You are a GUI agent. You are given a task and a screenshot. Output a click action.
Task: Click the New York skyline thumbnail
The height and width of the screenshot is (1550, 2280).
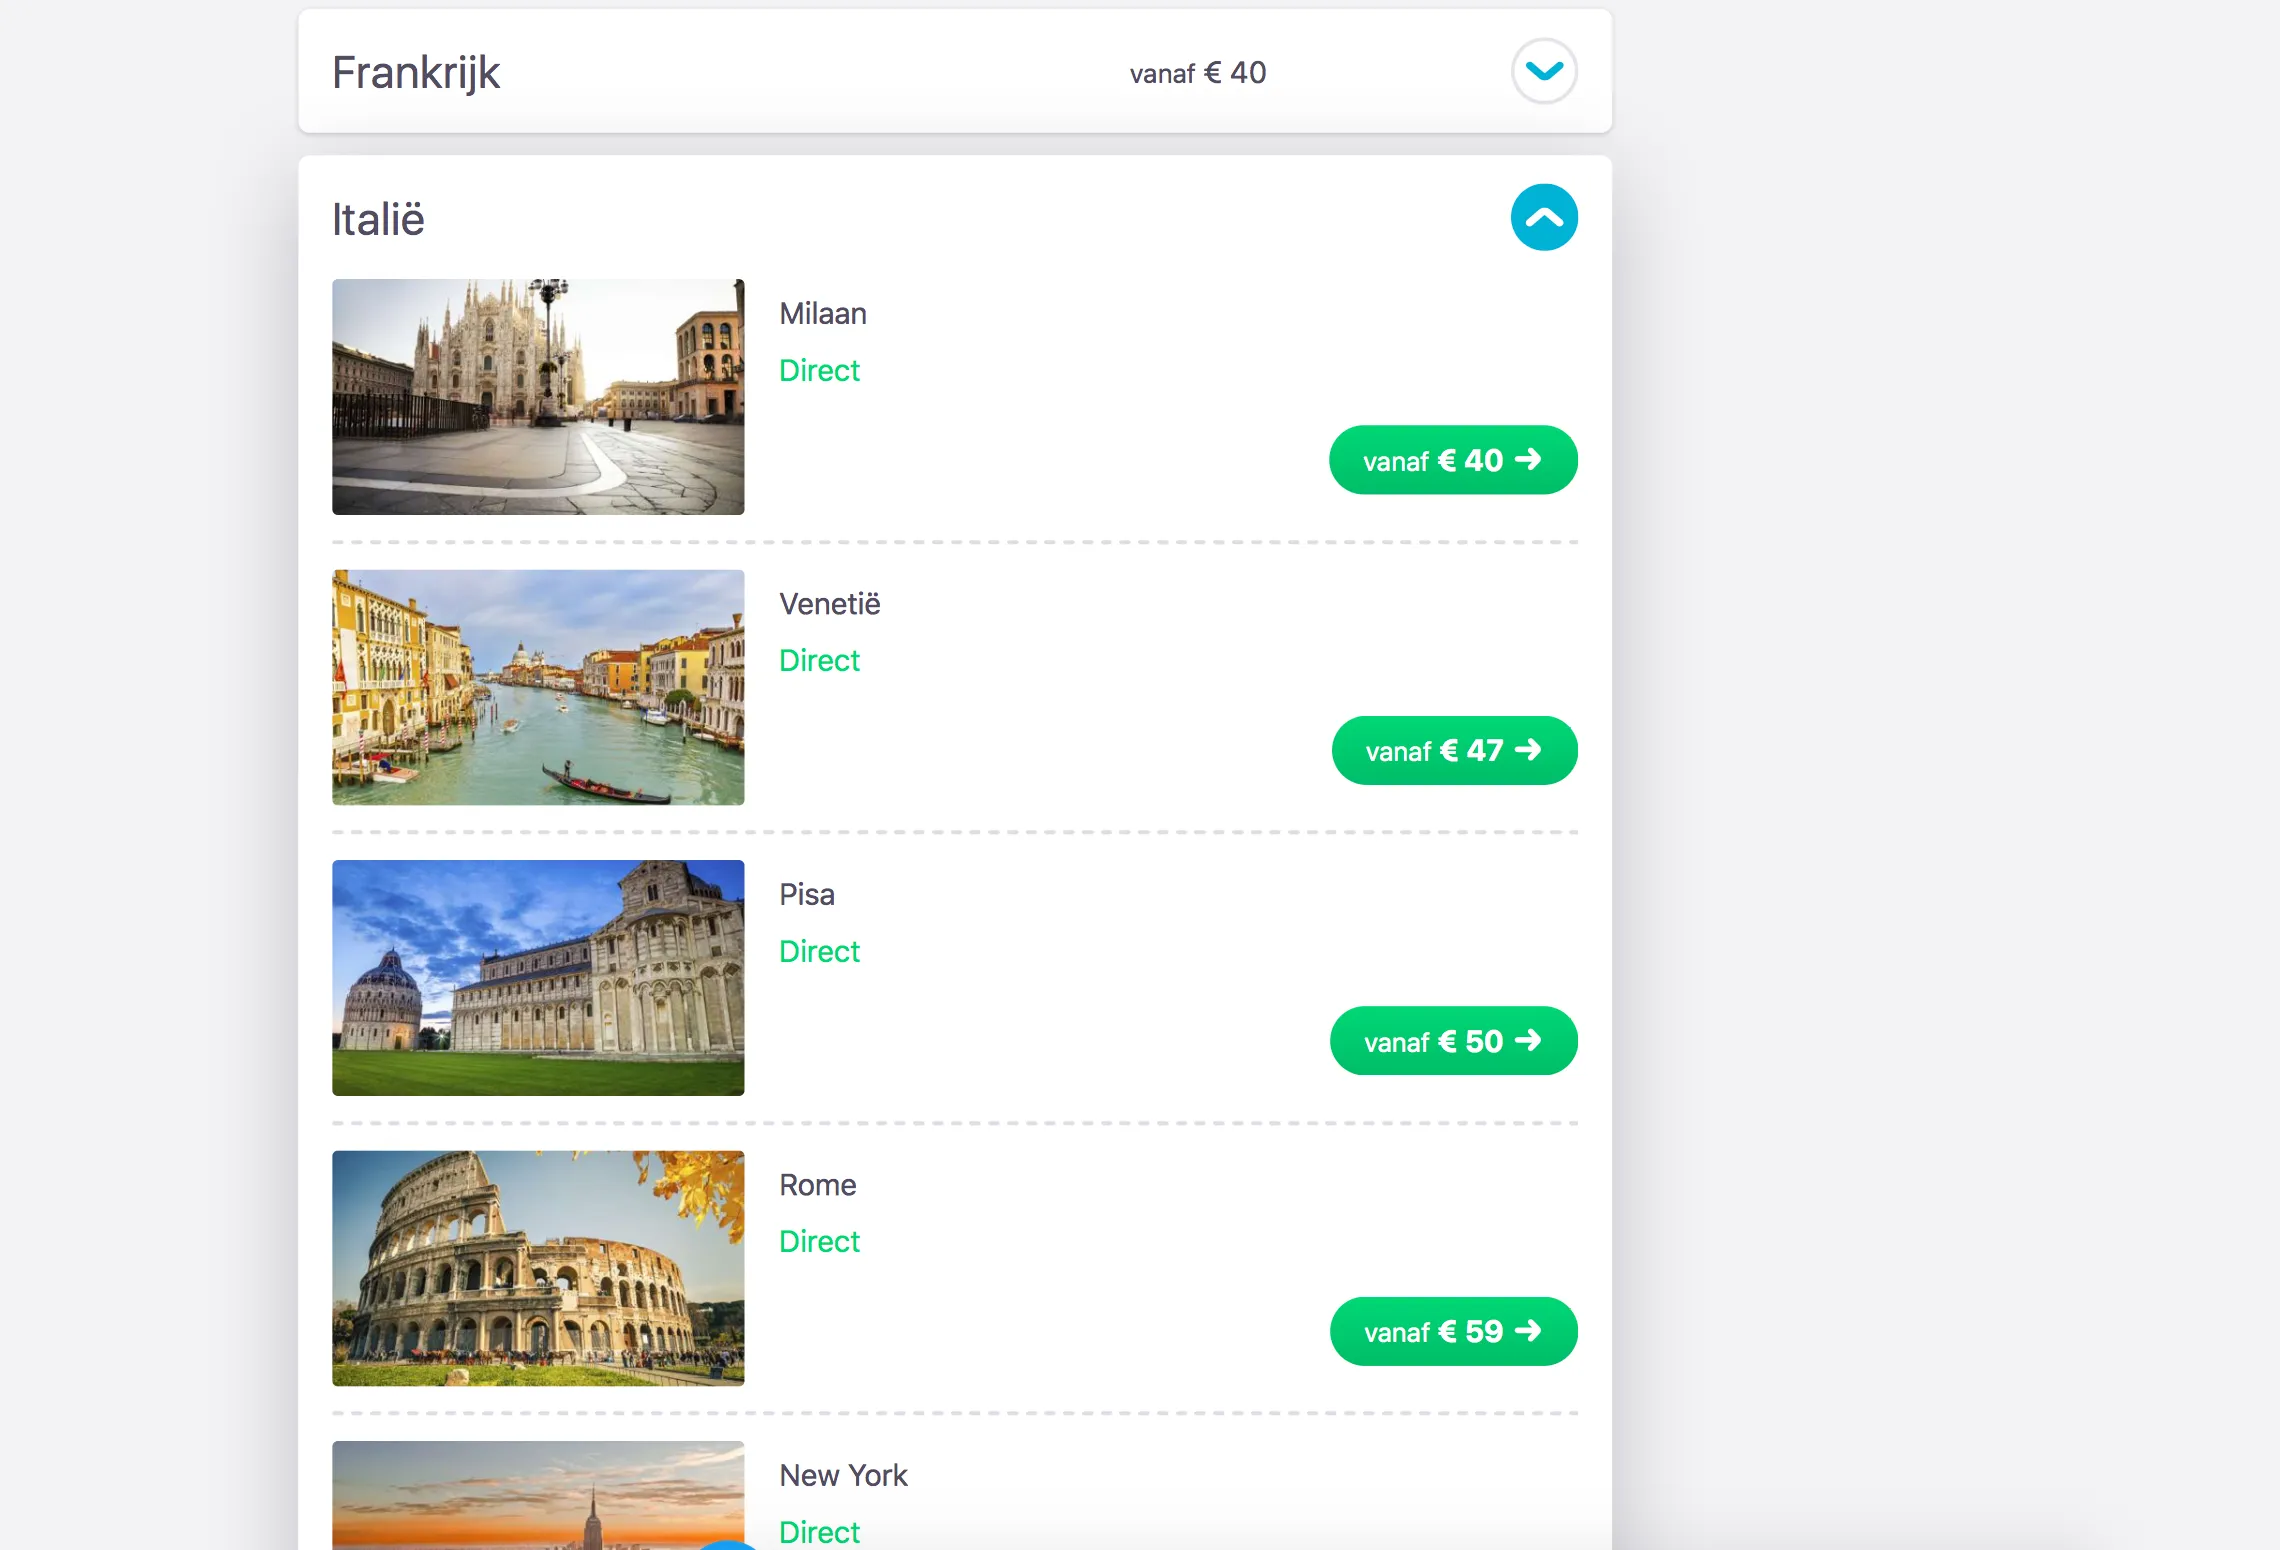[x=538, y=1495]
